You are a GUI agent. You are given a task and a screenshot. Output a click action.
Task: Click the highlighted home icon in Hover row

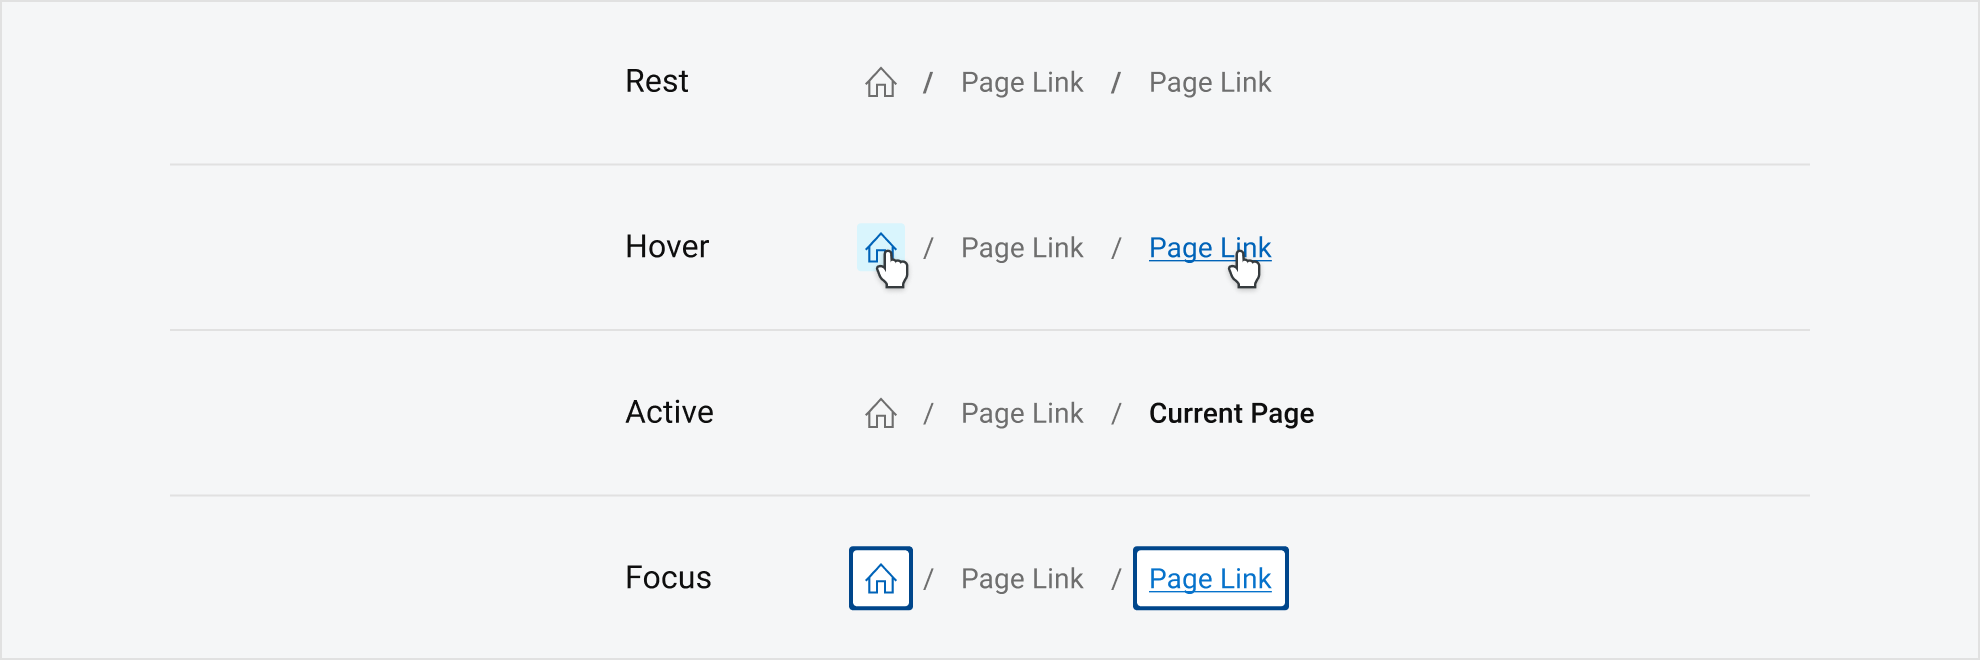point(881,247)
